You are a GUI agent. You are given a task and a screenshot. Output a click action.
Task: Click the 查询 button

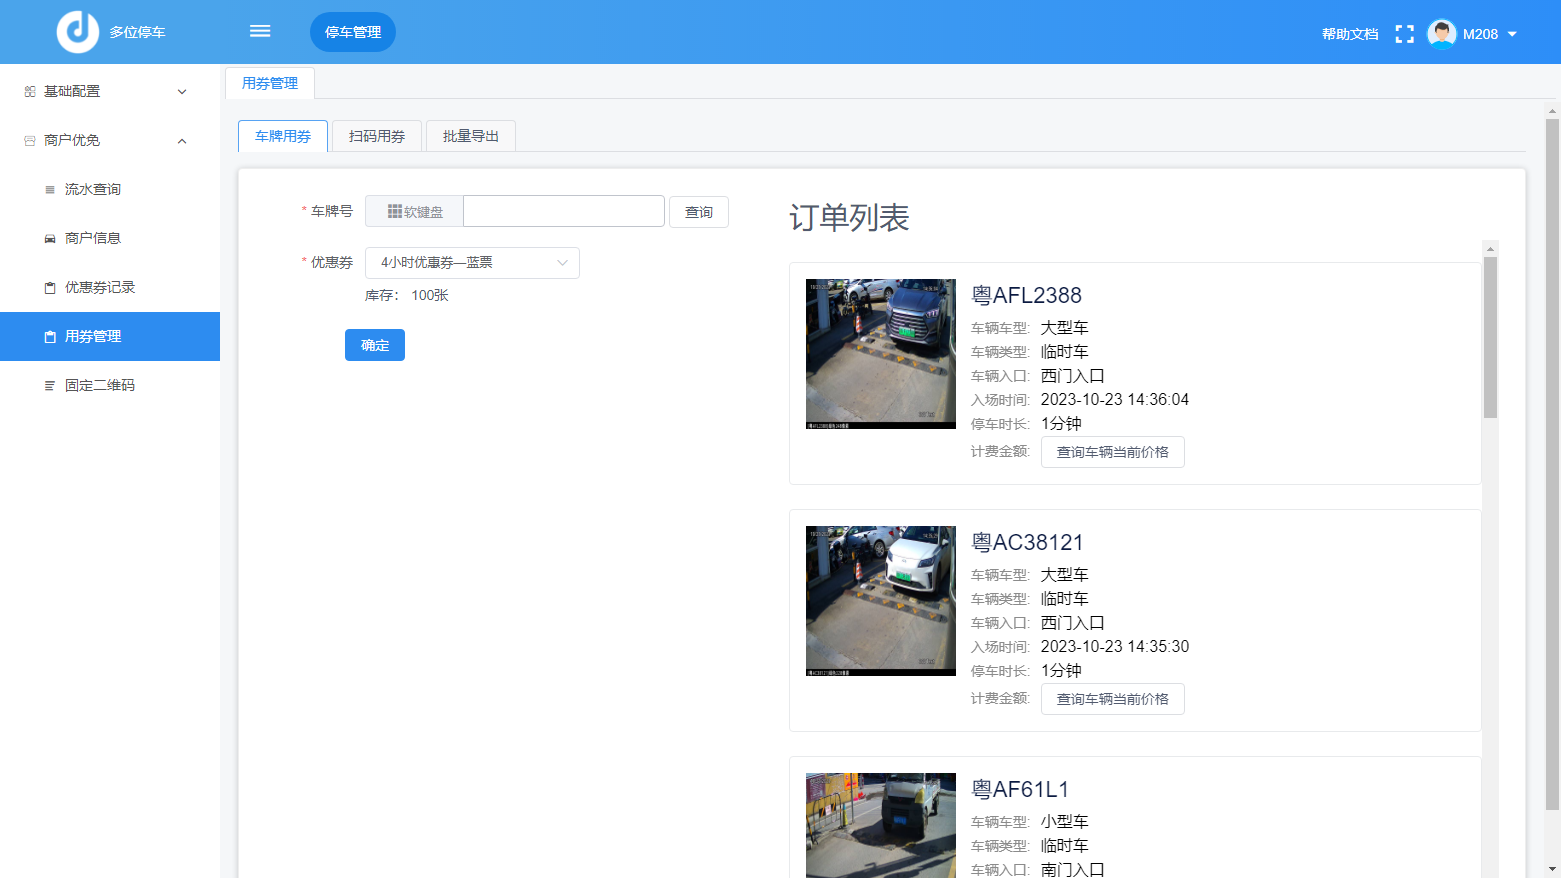699,212
